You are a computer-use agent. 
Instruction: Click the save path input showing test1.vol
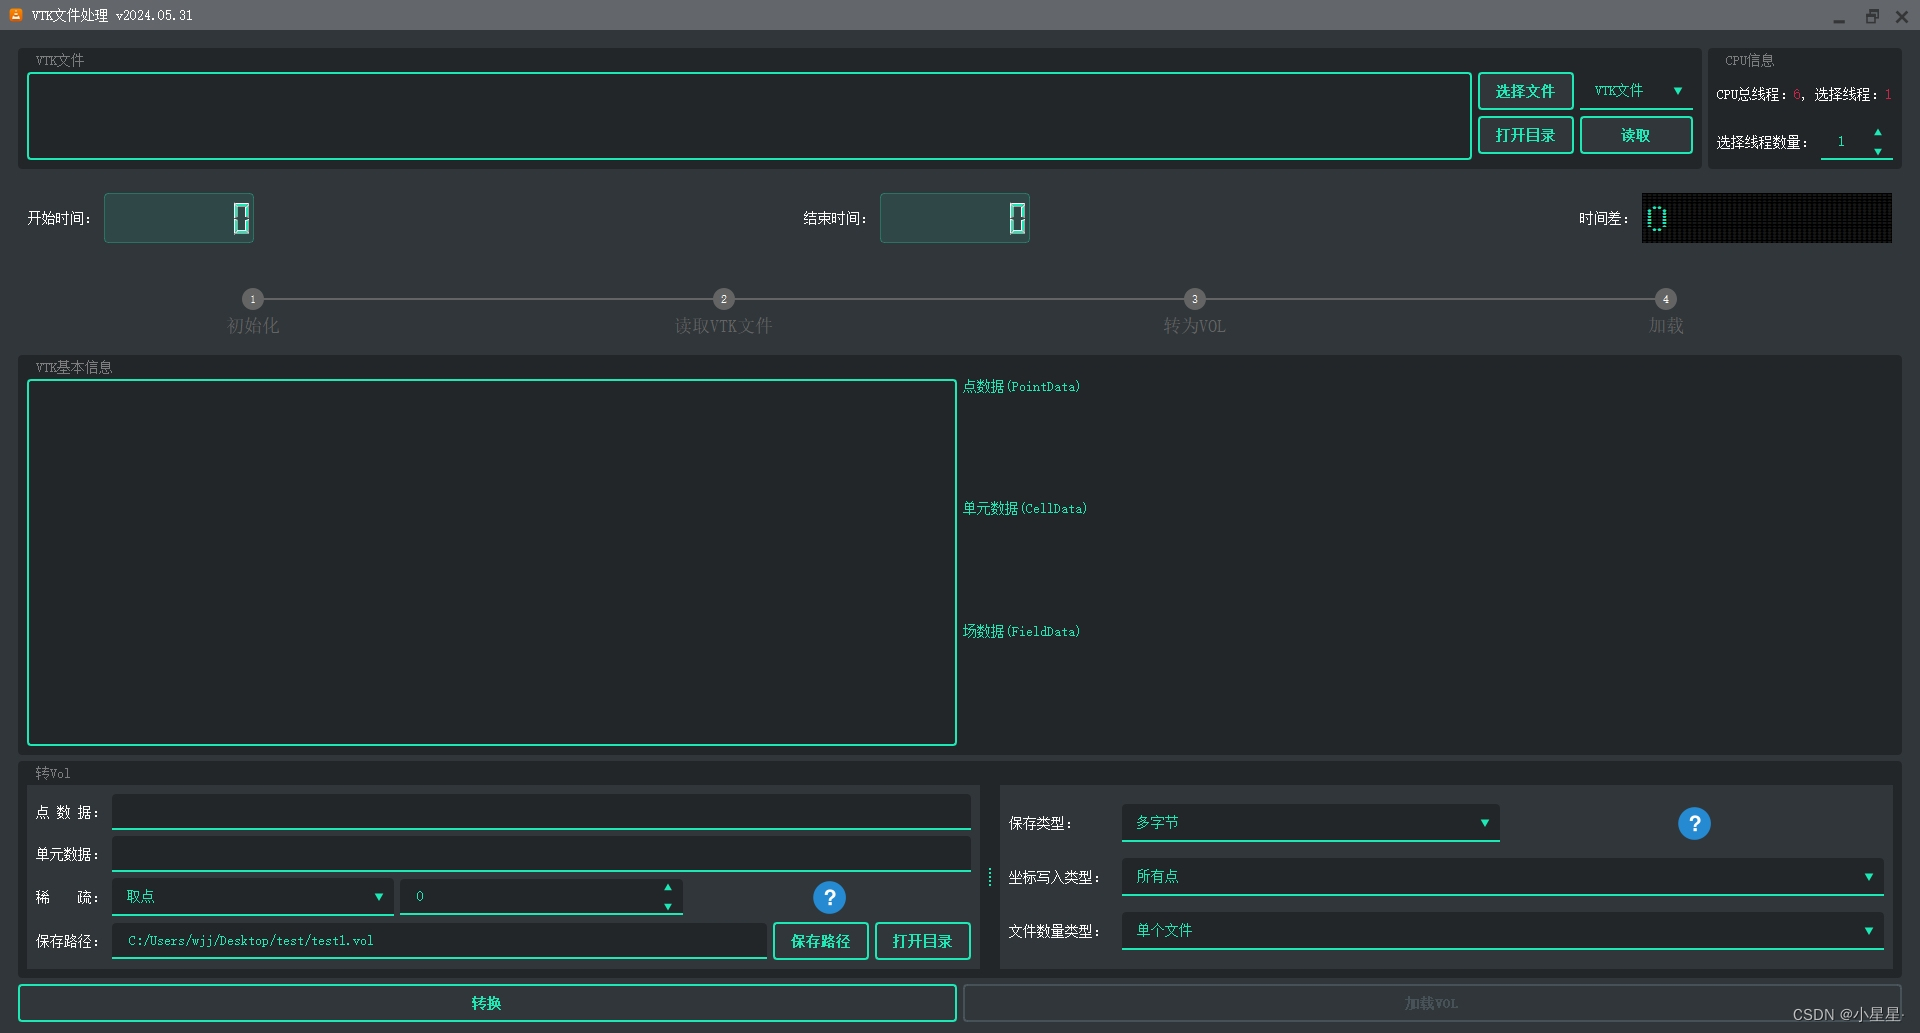pos(438,940)
